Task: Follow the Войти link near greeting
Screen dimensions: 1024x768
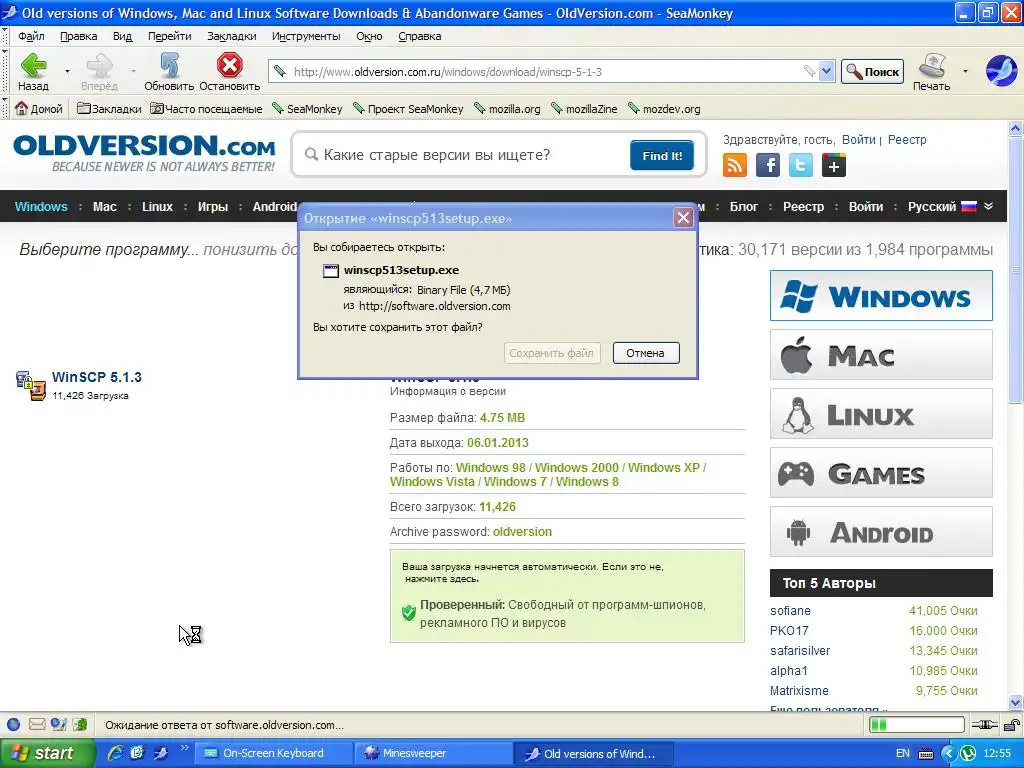Action: click(x=858, y=139)
